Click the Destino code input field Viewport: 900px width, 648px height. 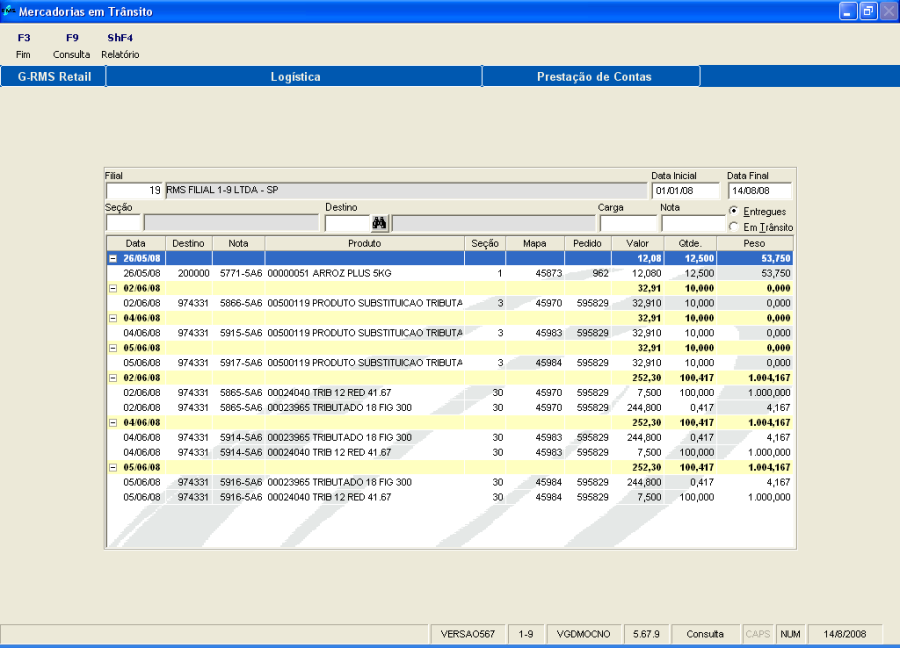[x=347, y=223]
